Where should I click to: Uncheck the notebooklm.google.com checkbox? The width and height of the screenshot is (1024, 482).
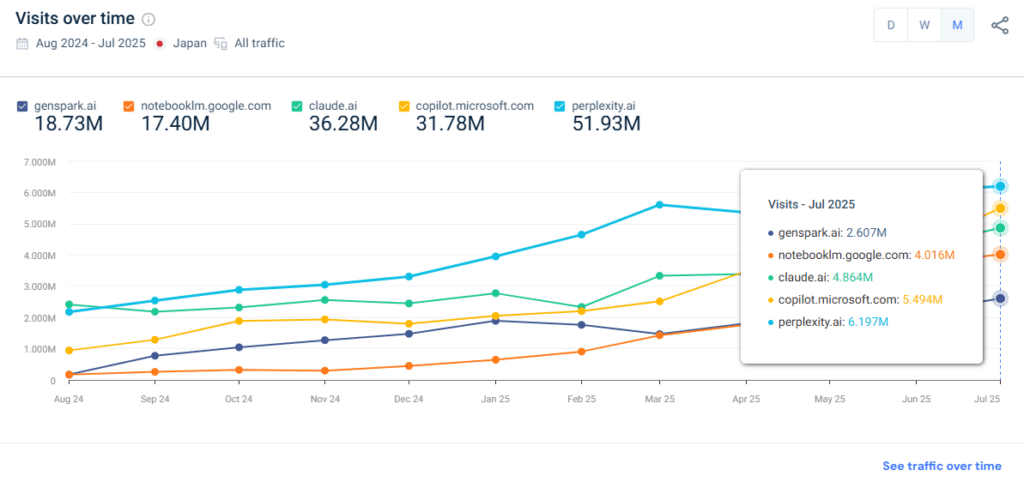[x=129, y=106]
